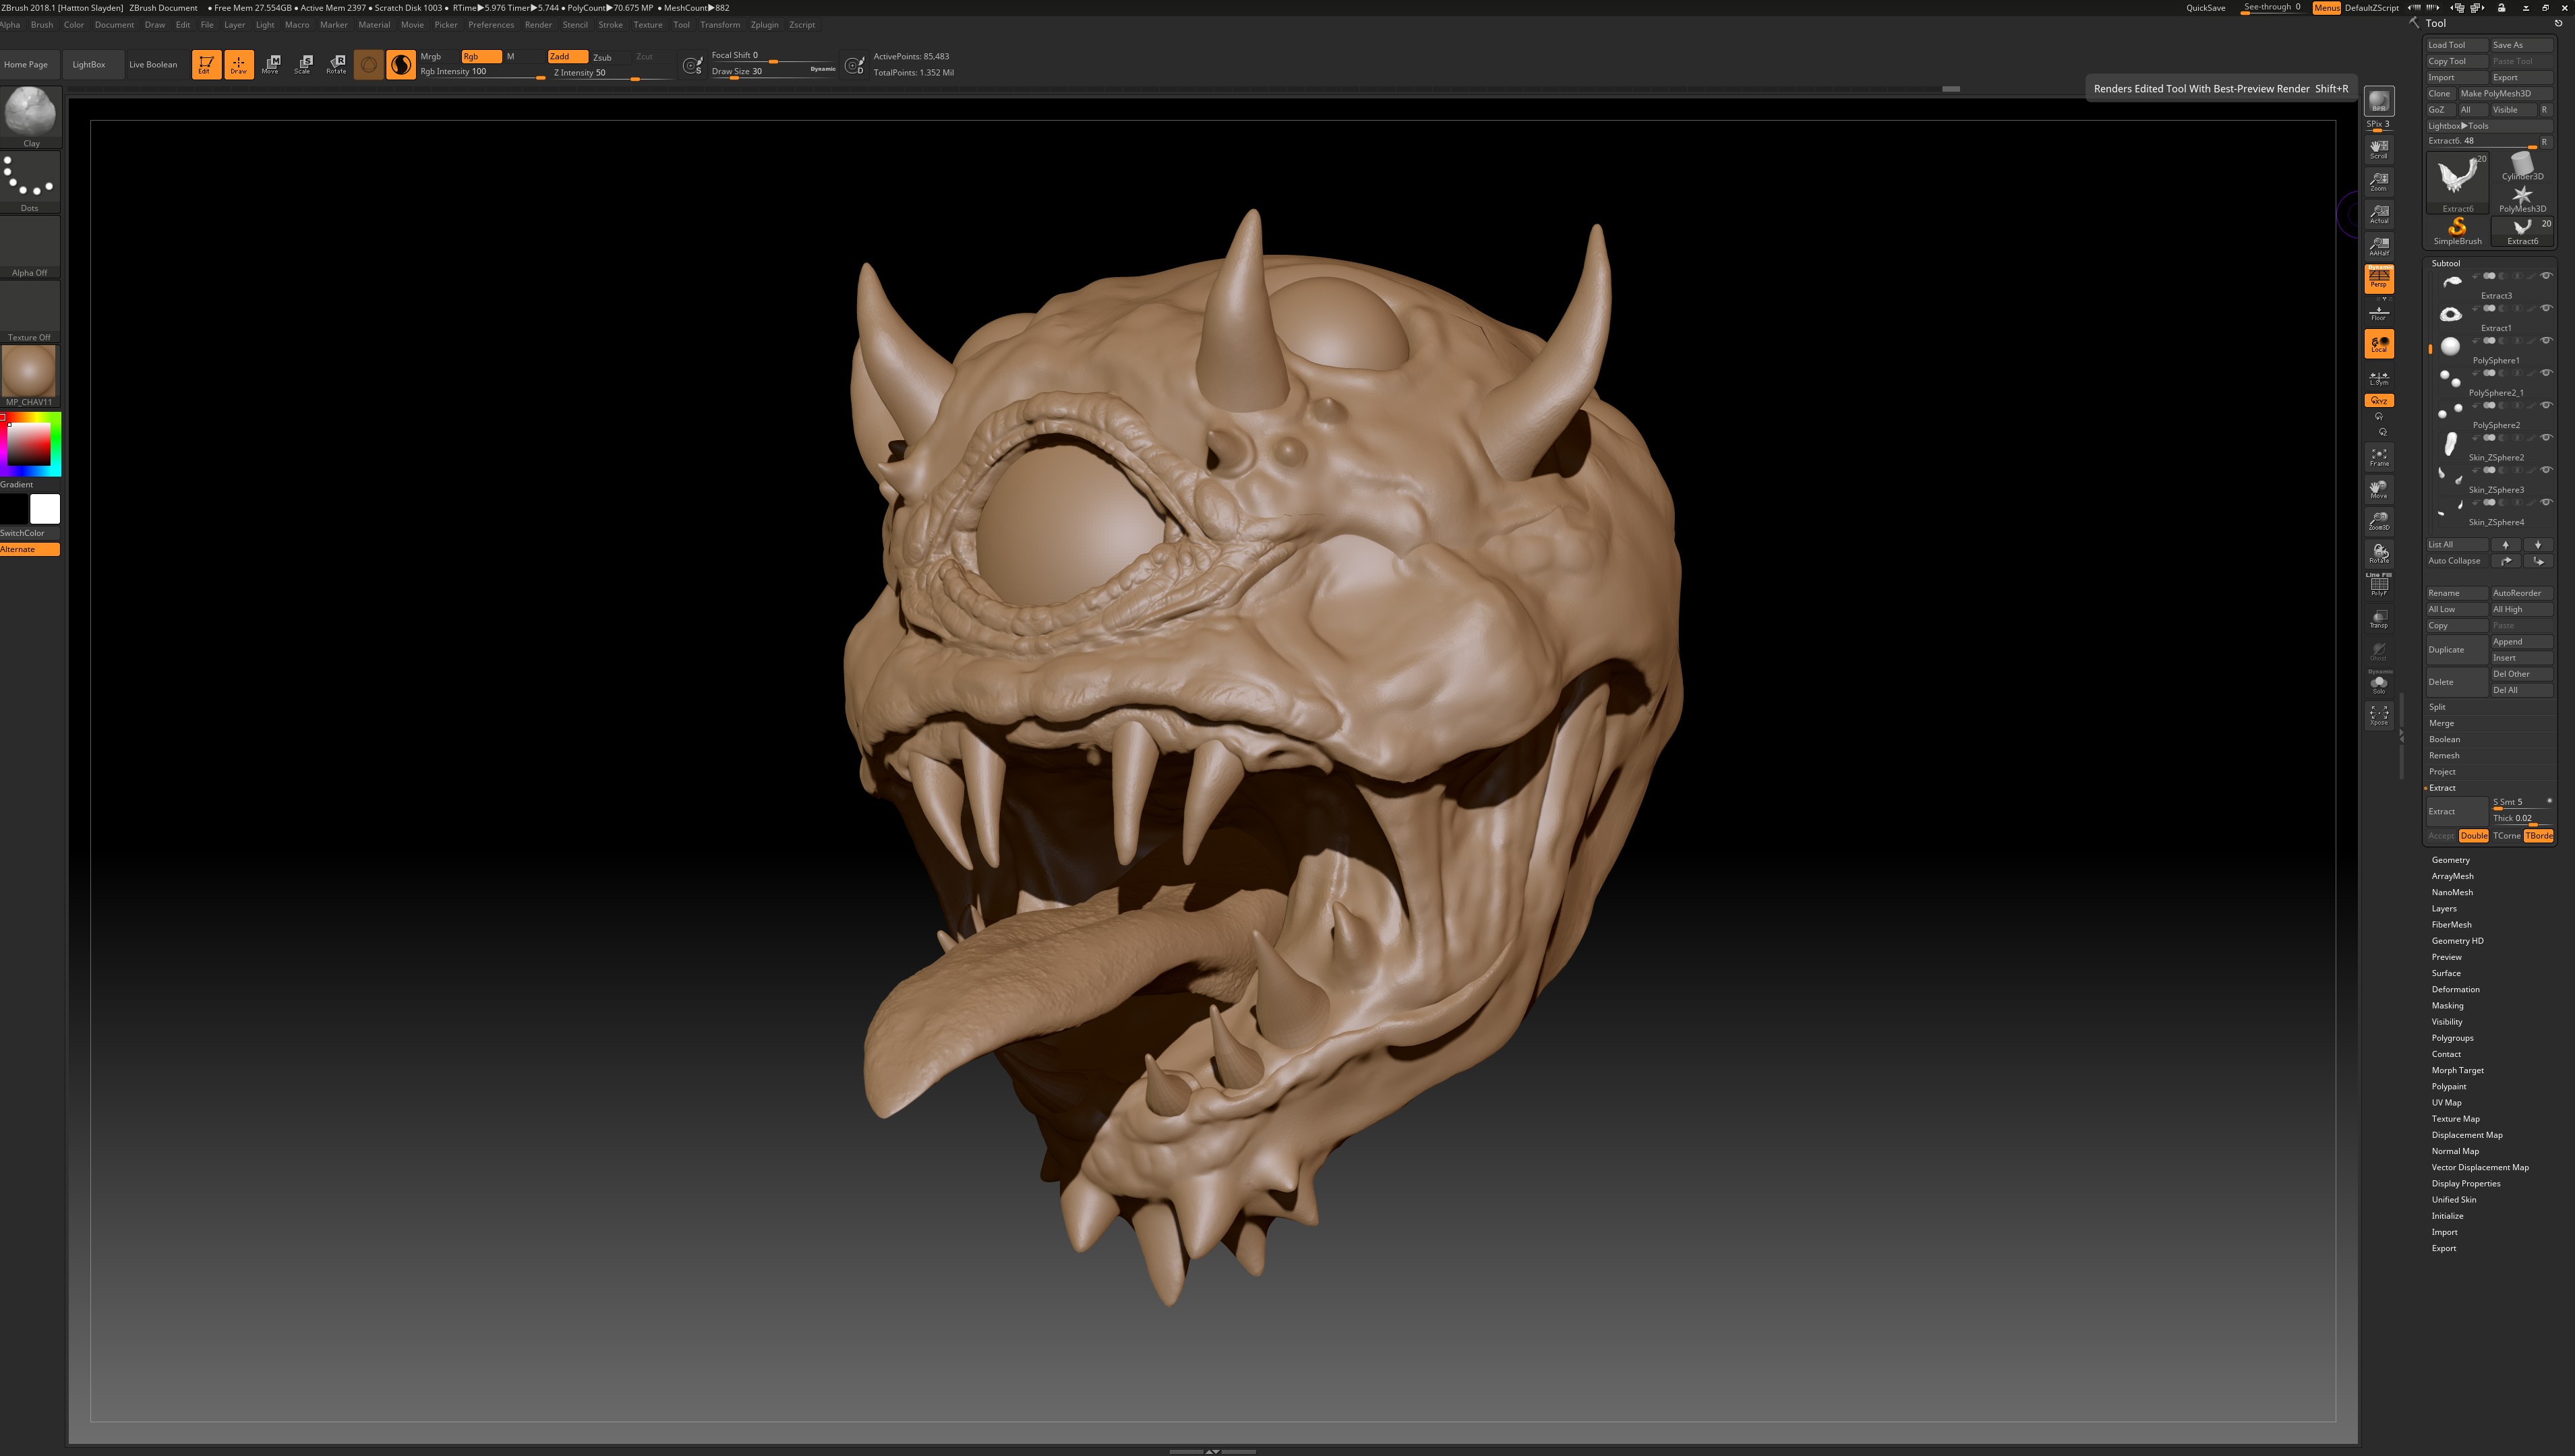This screenshot has height=1456, width=2575.
Task: Click the AAHalf zoom icon
Action: (x=2378, y=246)
